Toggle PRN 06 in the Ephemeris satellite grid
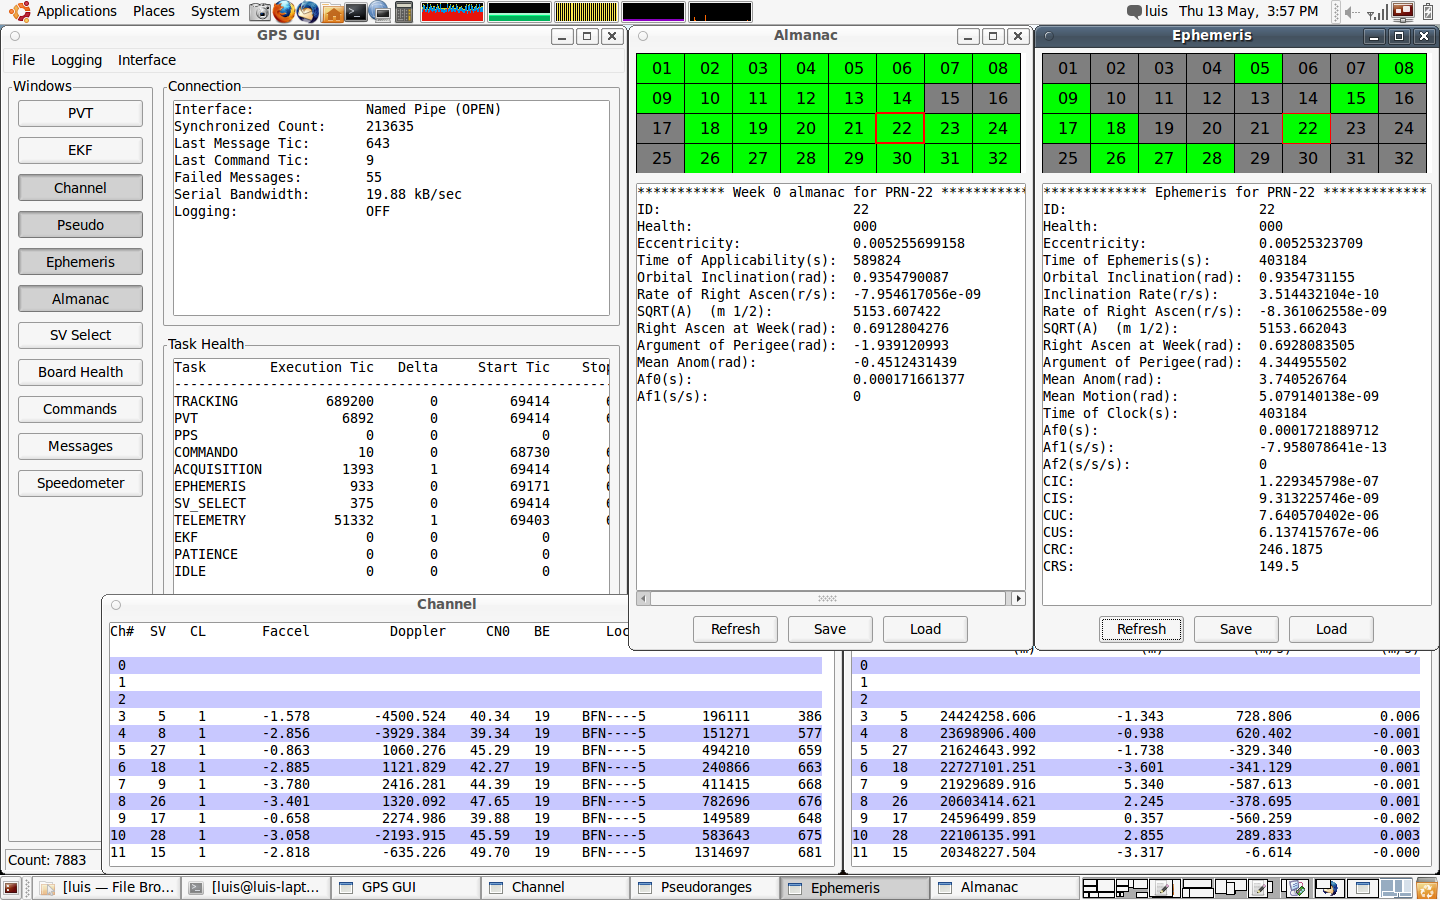Viewport: 1440px width, 900px height. pos(1307,68)
